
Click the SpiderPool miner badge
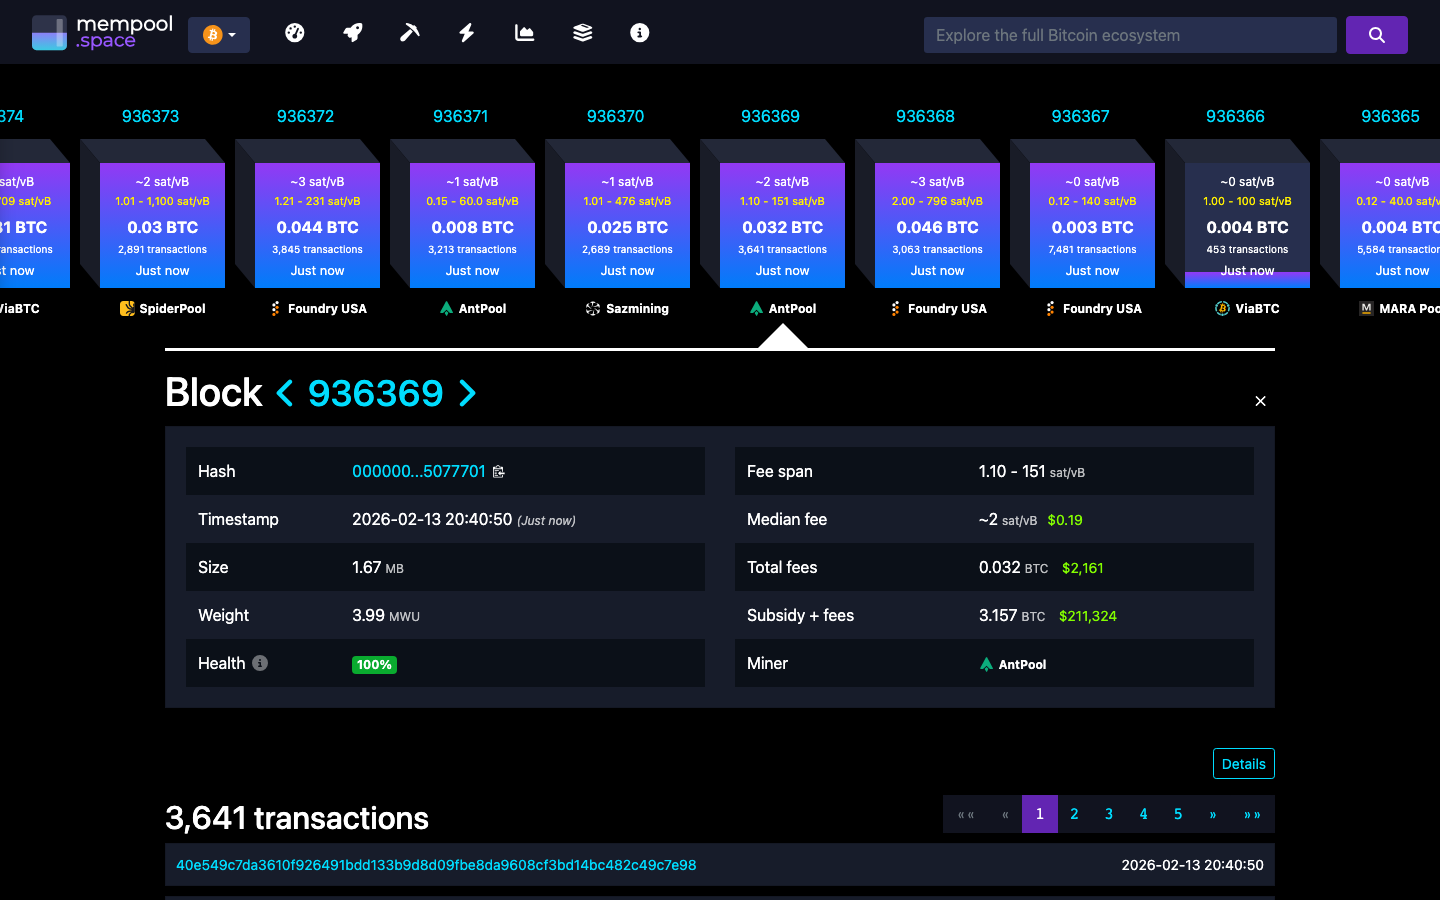point(162,308)
